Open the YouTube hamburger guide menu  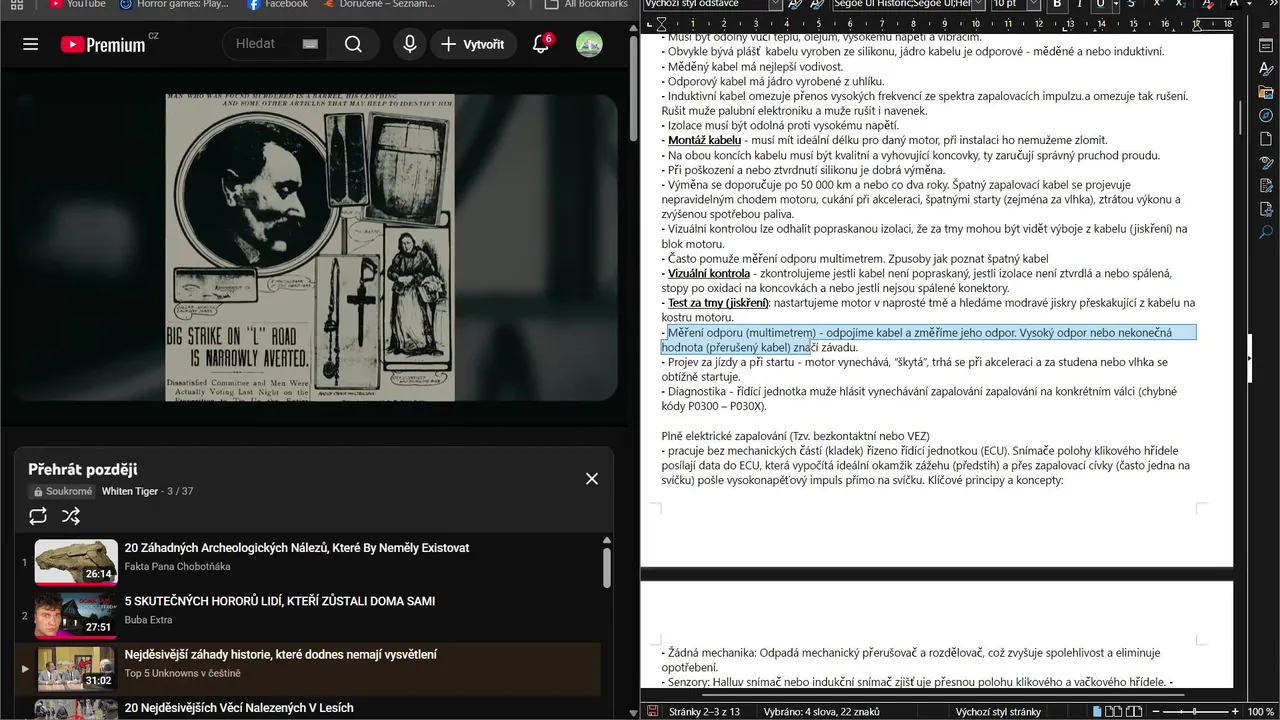(x=31, y=44)
